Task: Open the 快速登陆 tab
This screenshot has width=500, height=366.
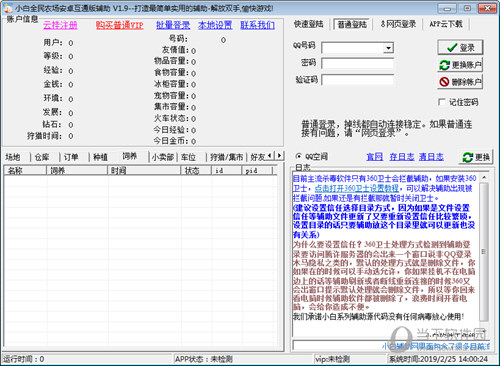Action: point(309,24)
